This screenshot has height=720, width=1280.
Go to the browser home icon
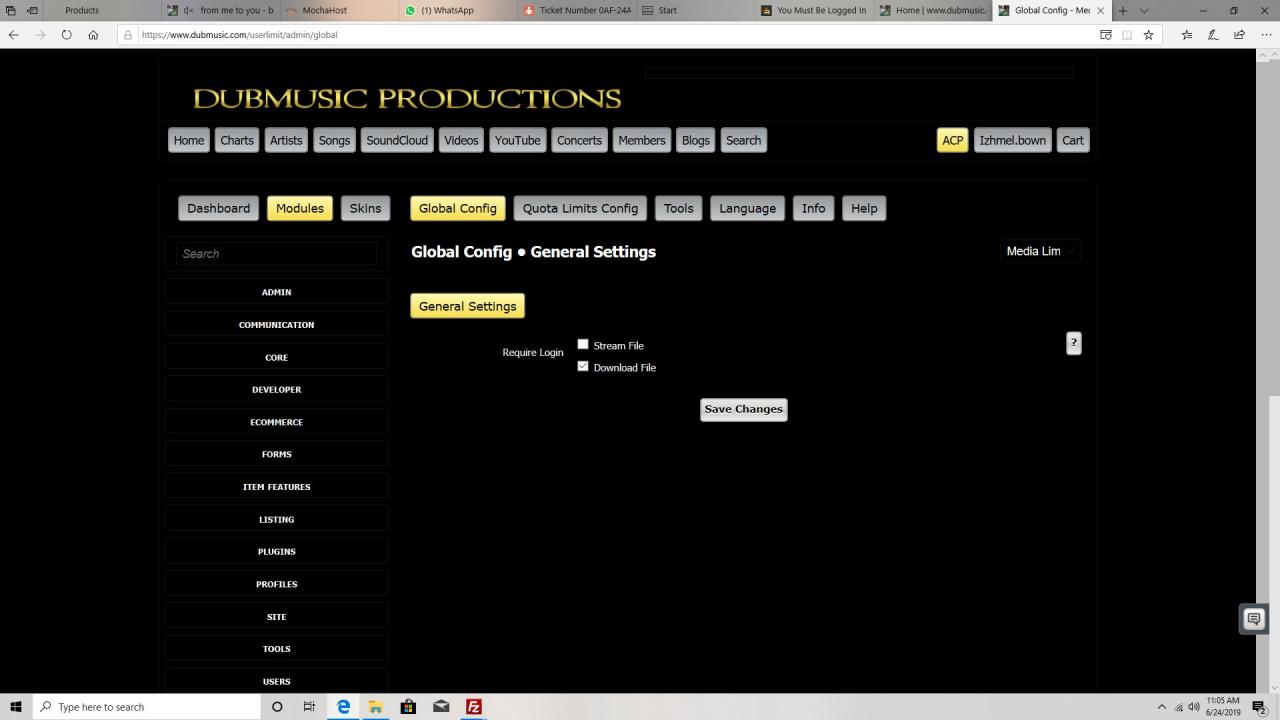[x=93, y=34]
